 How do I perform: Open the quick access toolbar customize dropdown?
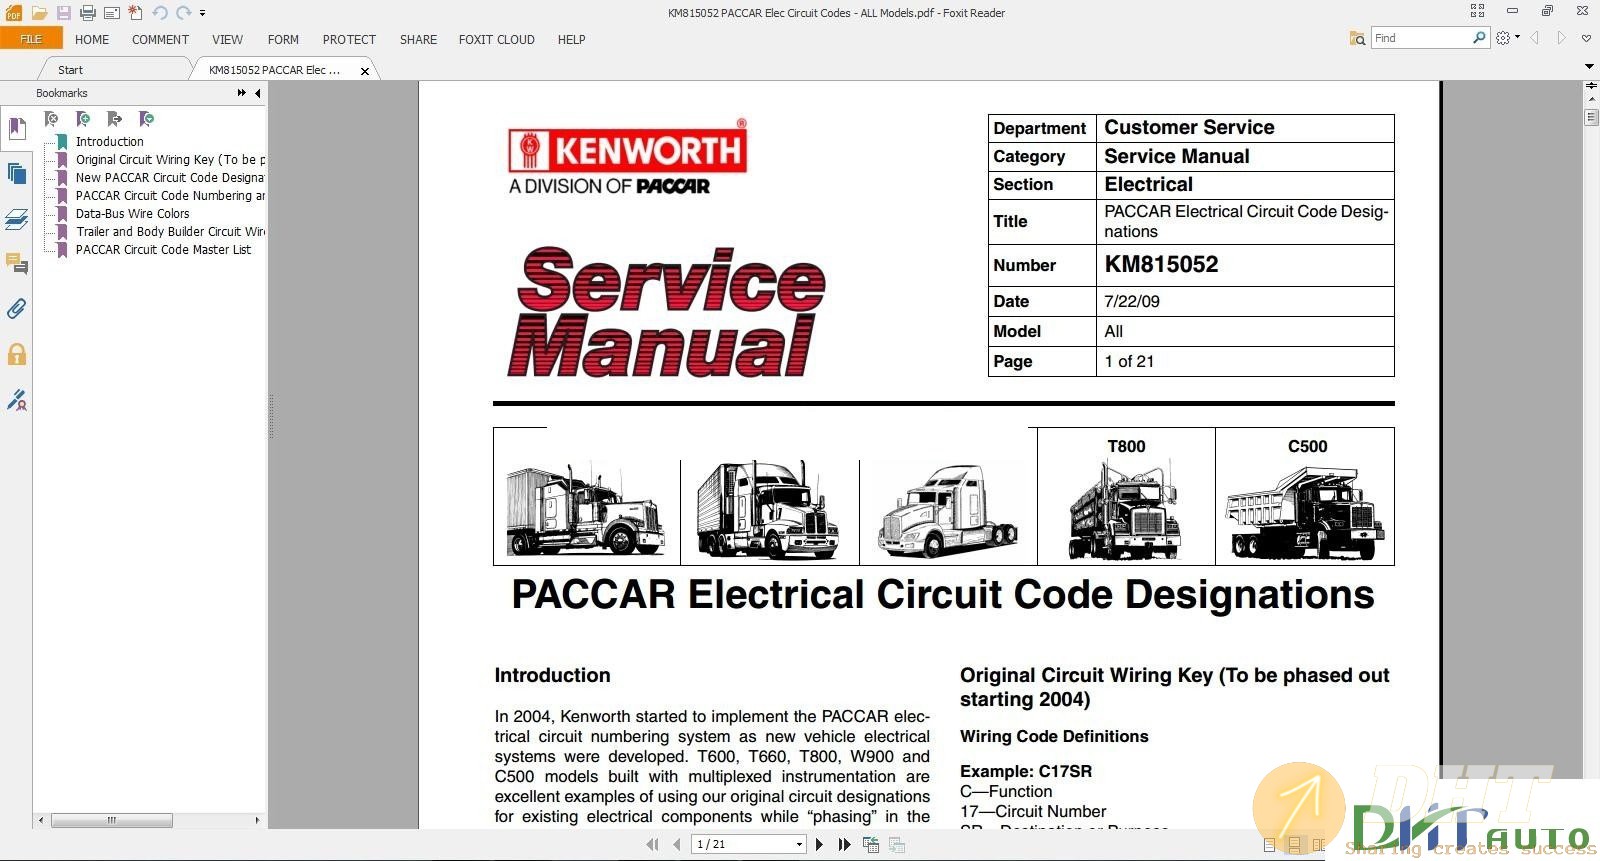202,14
